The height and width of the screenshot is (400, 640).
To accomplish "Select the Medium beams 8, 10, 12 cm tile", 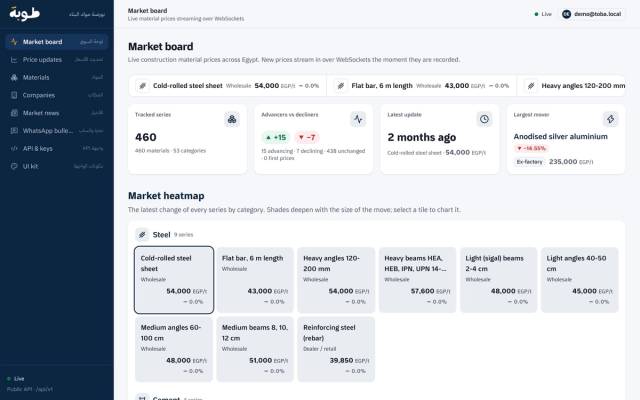I will coord(255,349).
